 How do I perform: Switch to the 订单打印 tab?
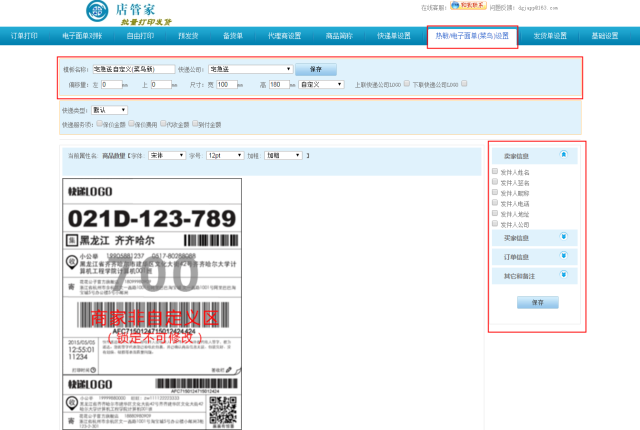[25, 36]
